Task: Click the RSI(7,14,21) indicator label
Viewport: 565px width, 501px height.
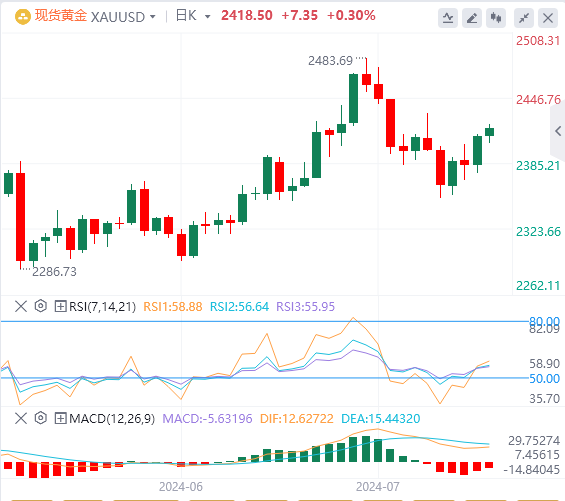Action: point(102,307)
